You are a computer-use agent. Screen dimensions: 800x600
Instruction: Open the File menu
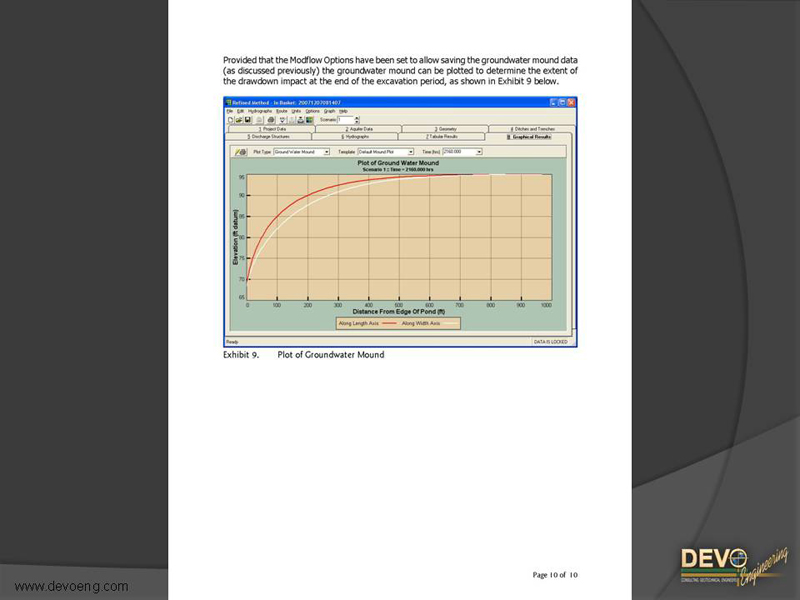click(x=229, y=110)
